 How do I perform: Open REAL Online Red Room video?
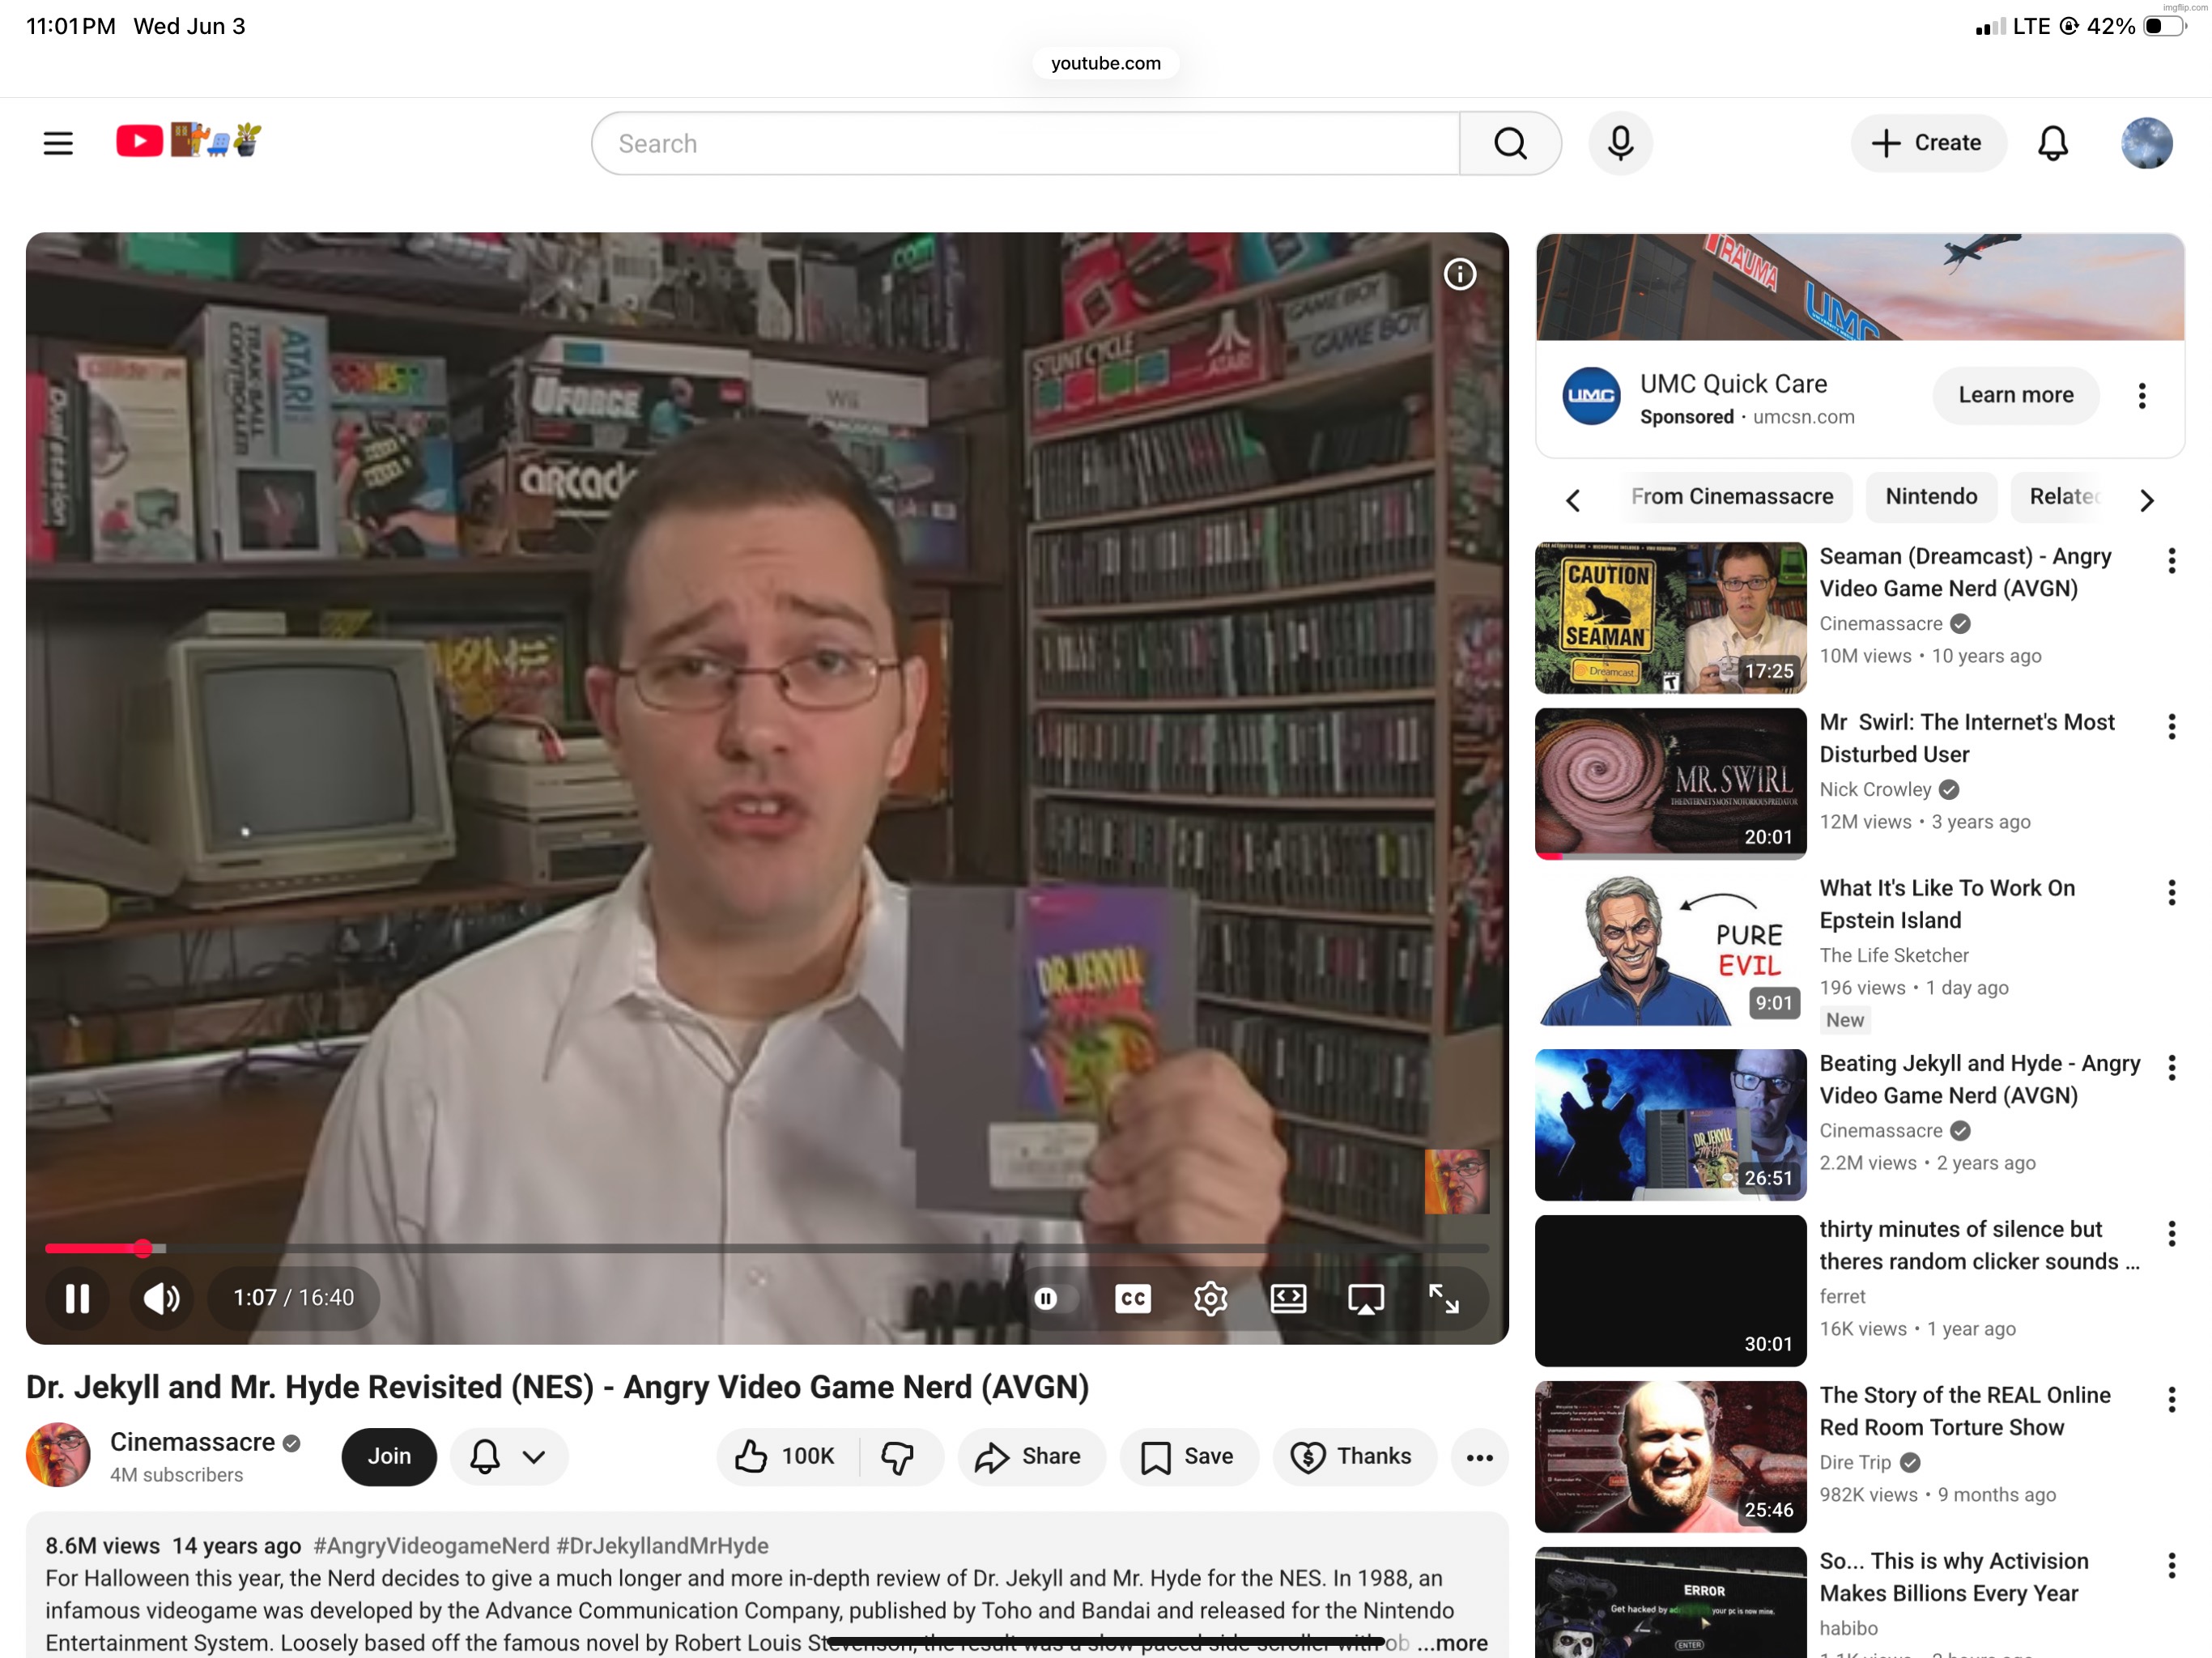(x=1670, y=1457)
